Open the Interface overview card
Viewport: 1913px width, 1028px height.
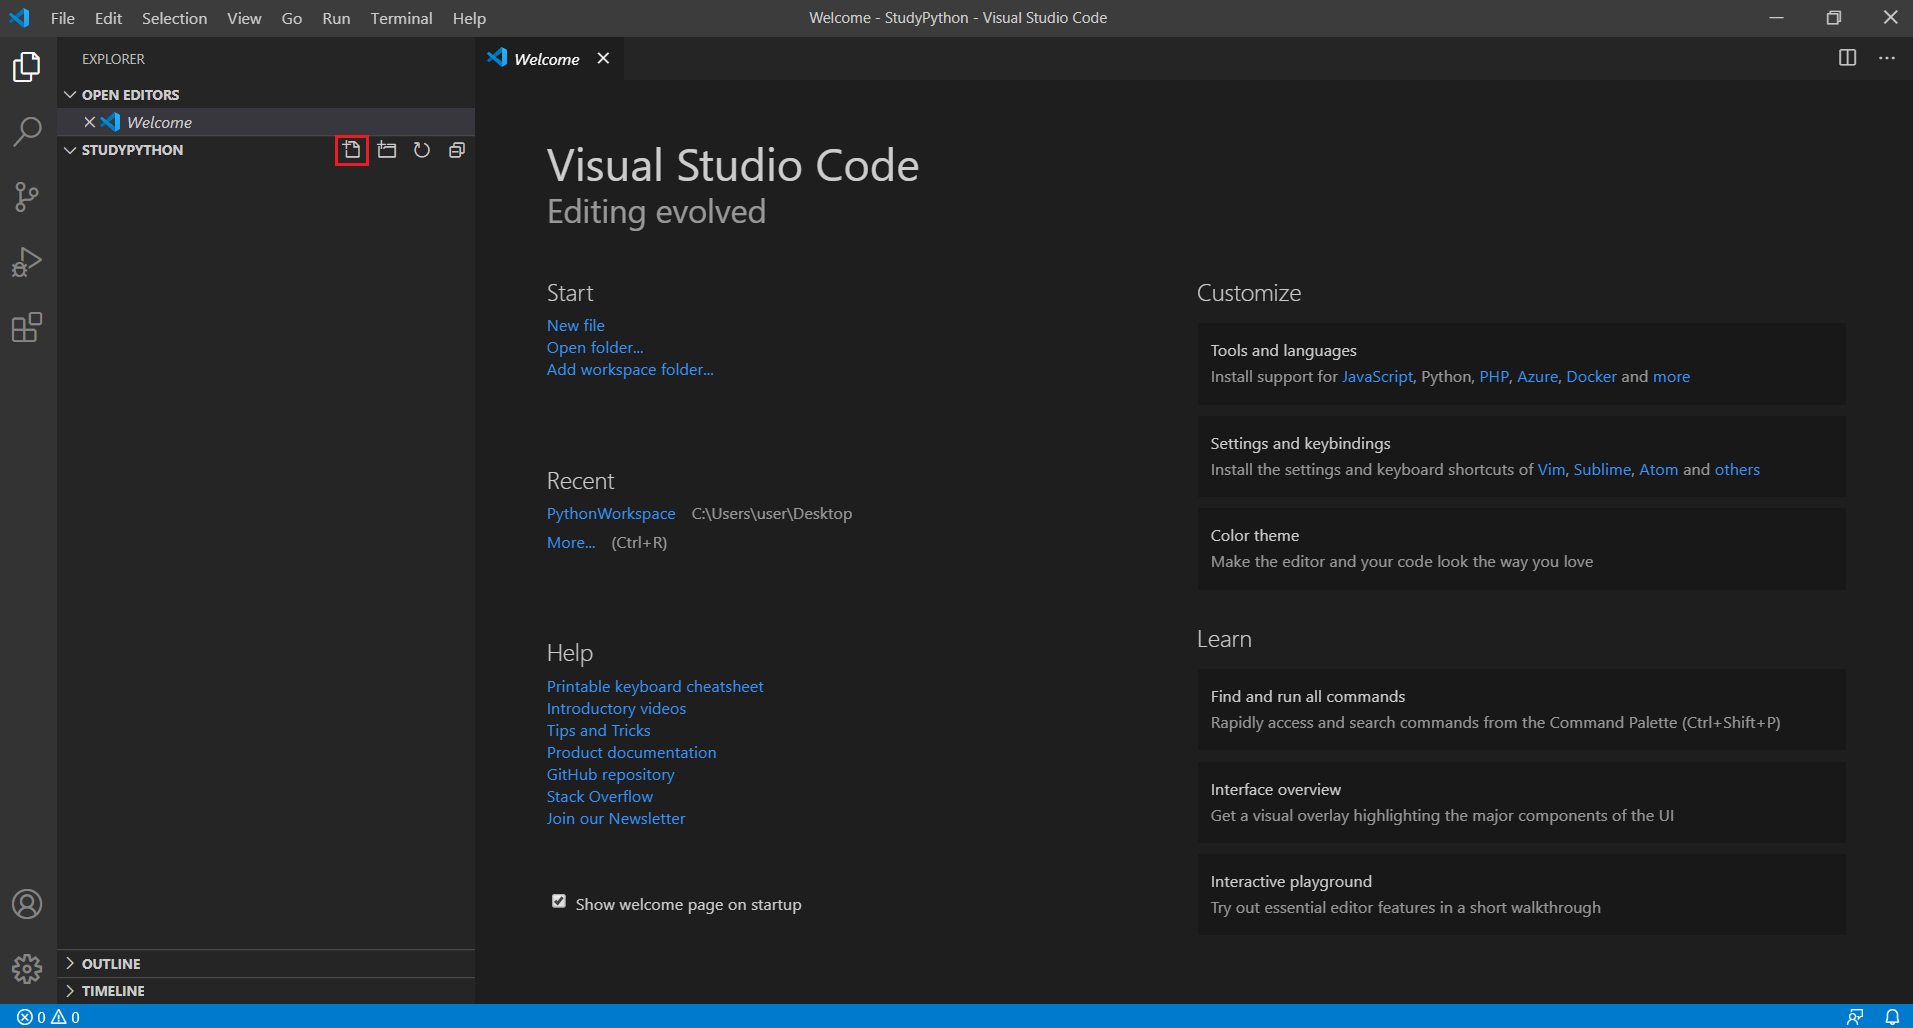(x=1522, y=802)
